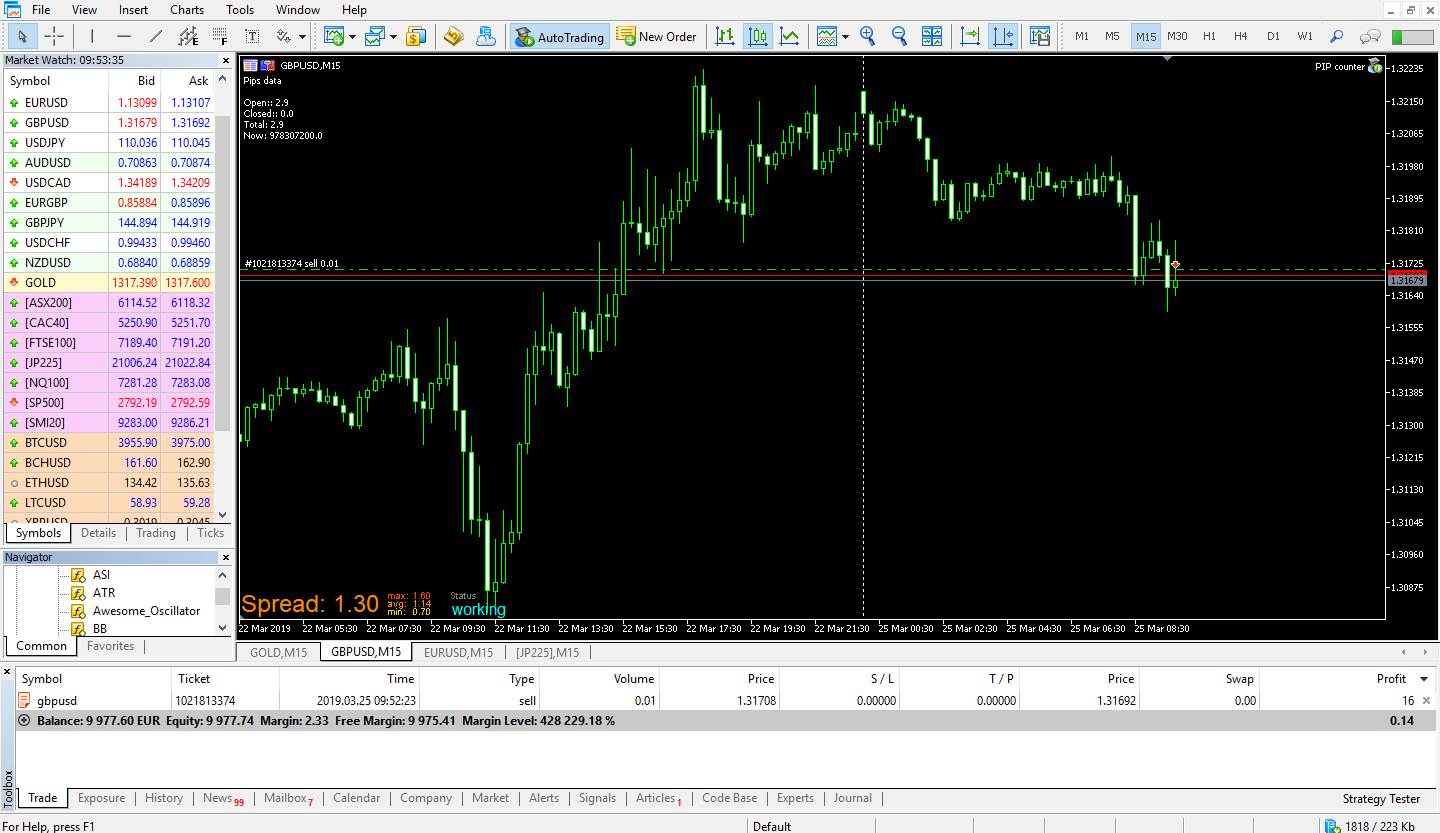Select the H1 timeframe
This screenshot has height=833, width=1440.
click(x=1209, y=37)
